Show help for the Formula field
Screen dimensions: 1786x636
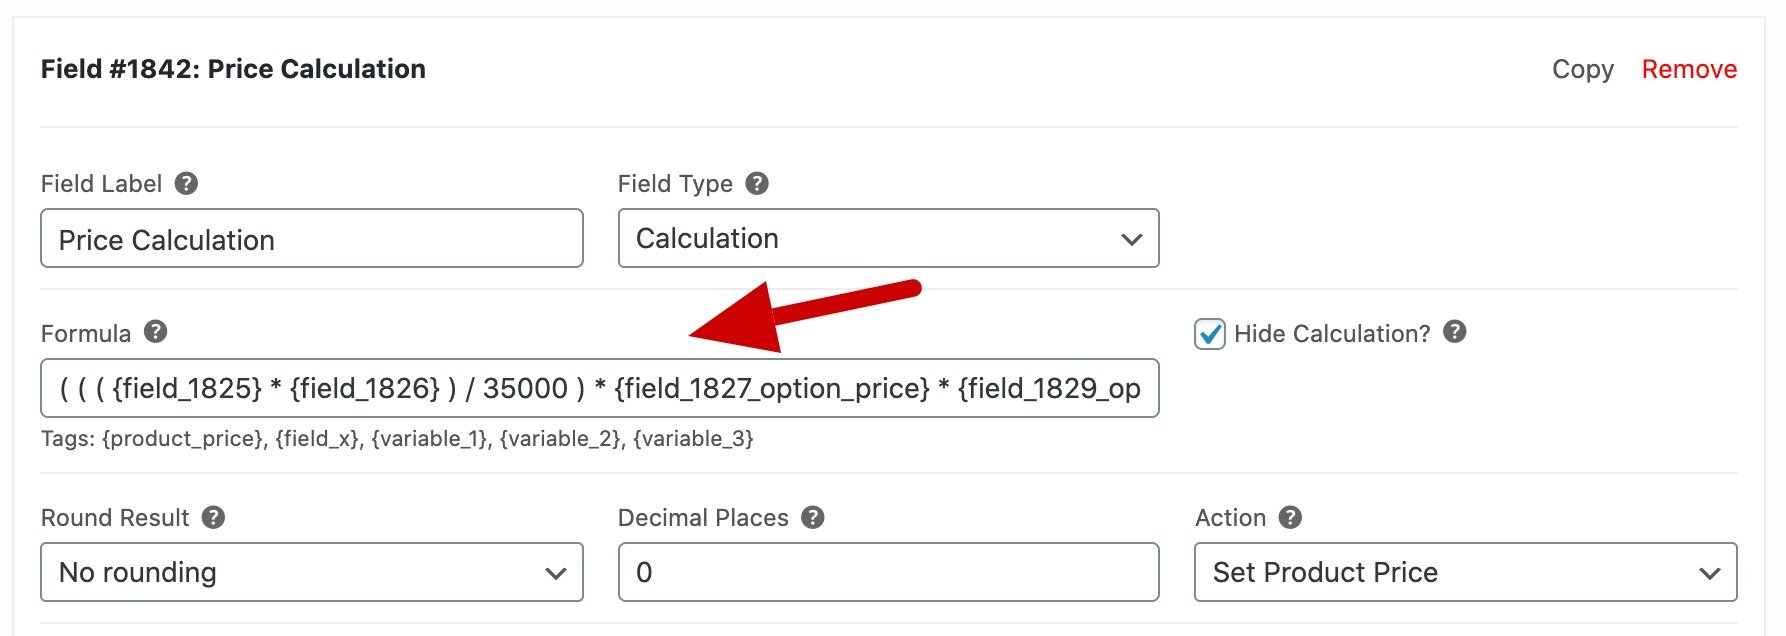tap(155, 331)
